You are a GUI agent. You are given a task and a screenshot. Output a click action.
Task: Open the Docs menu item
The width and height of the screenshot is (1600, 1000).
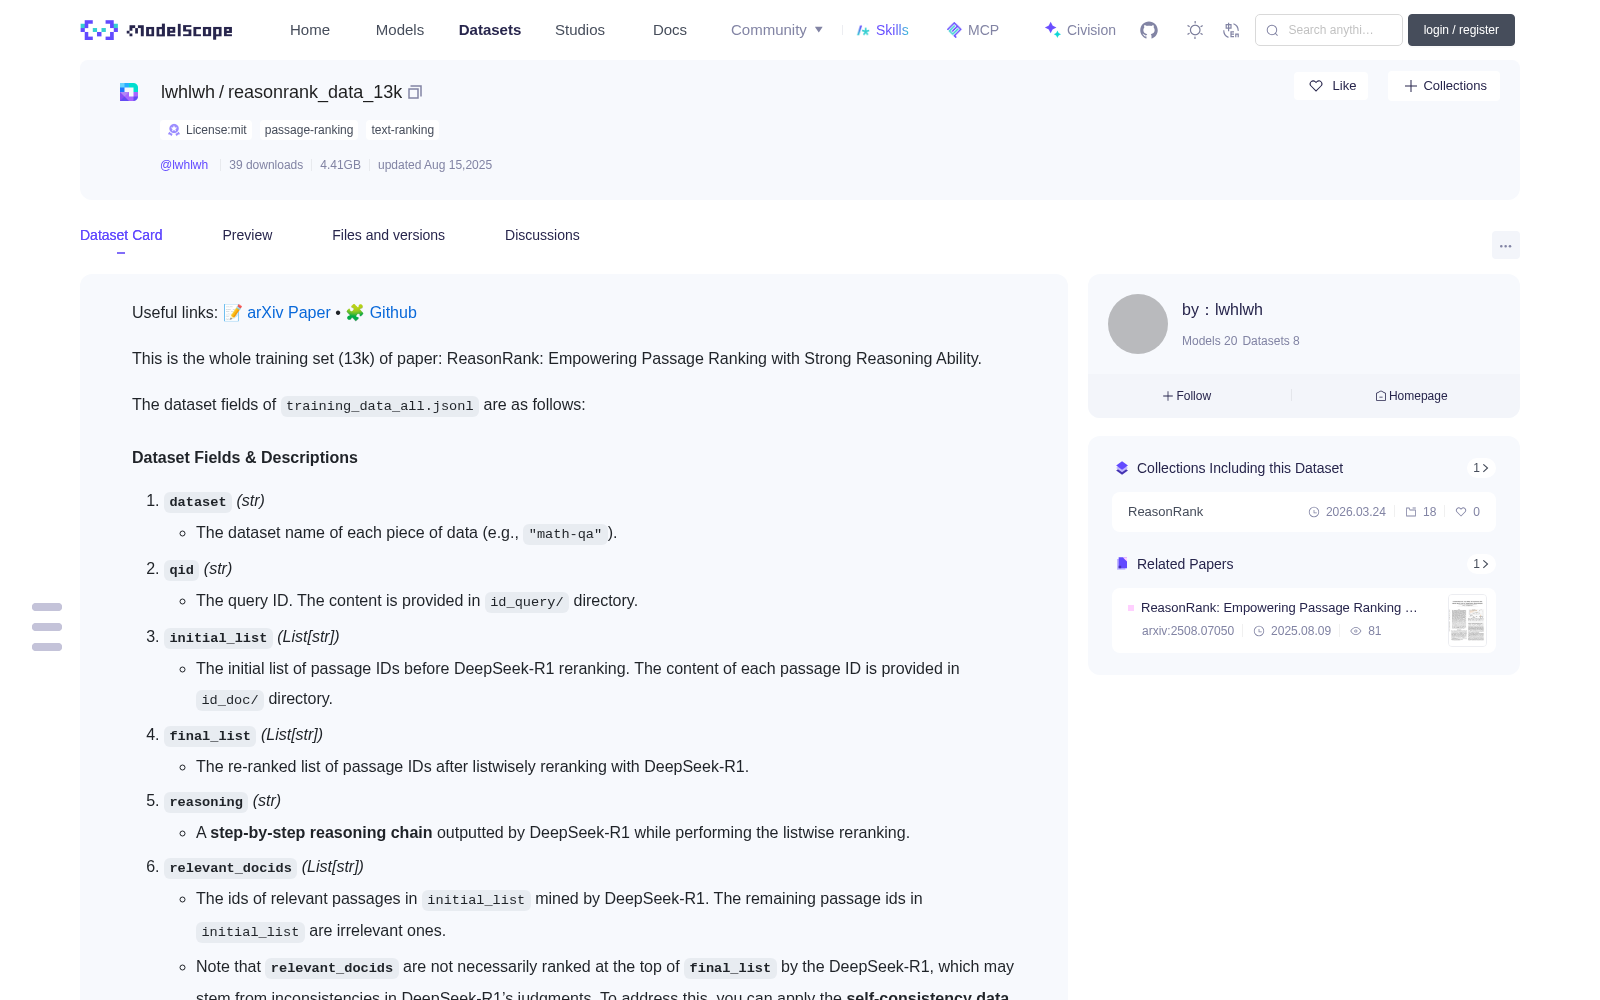670,30
